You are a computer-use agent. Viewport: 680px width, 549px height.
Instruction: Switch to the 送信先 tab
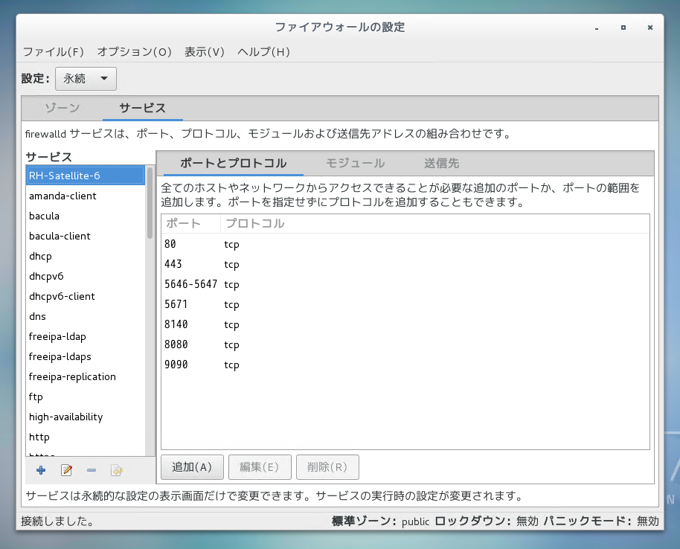(441, 163)
